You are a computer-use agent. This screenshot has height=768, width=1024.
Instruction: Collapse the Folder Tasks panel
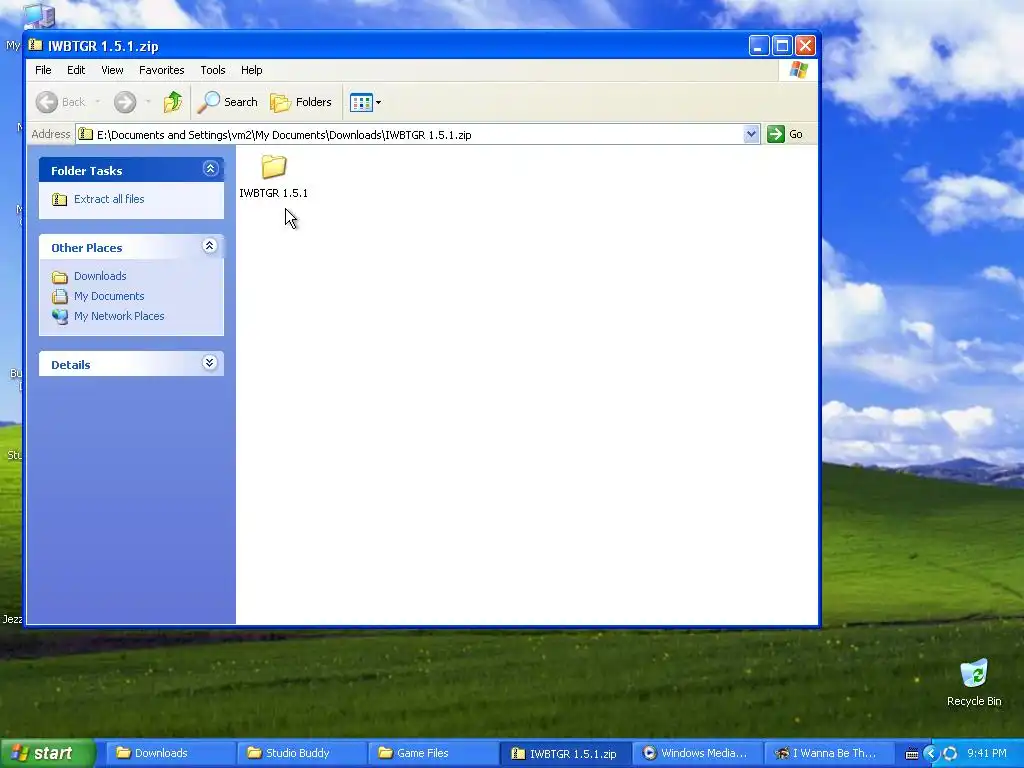pyautogui.click(x=210, y=169)
